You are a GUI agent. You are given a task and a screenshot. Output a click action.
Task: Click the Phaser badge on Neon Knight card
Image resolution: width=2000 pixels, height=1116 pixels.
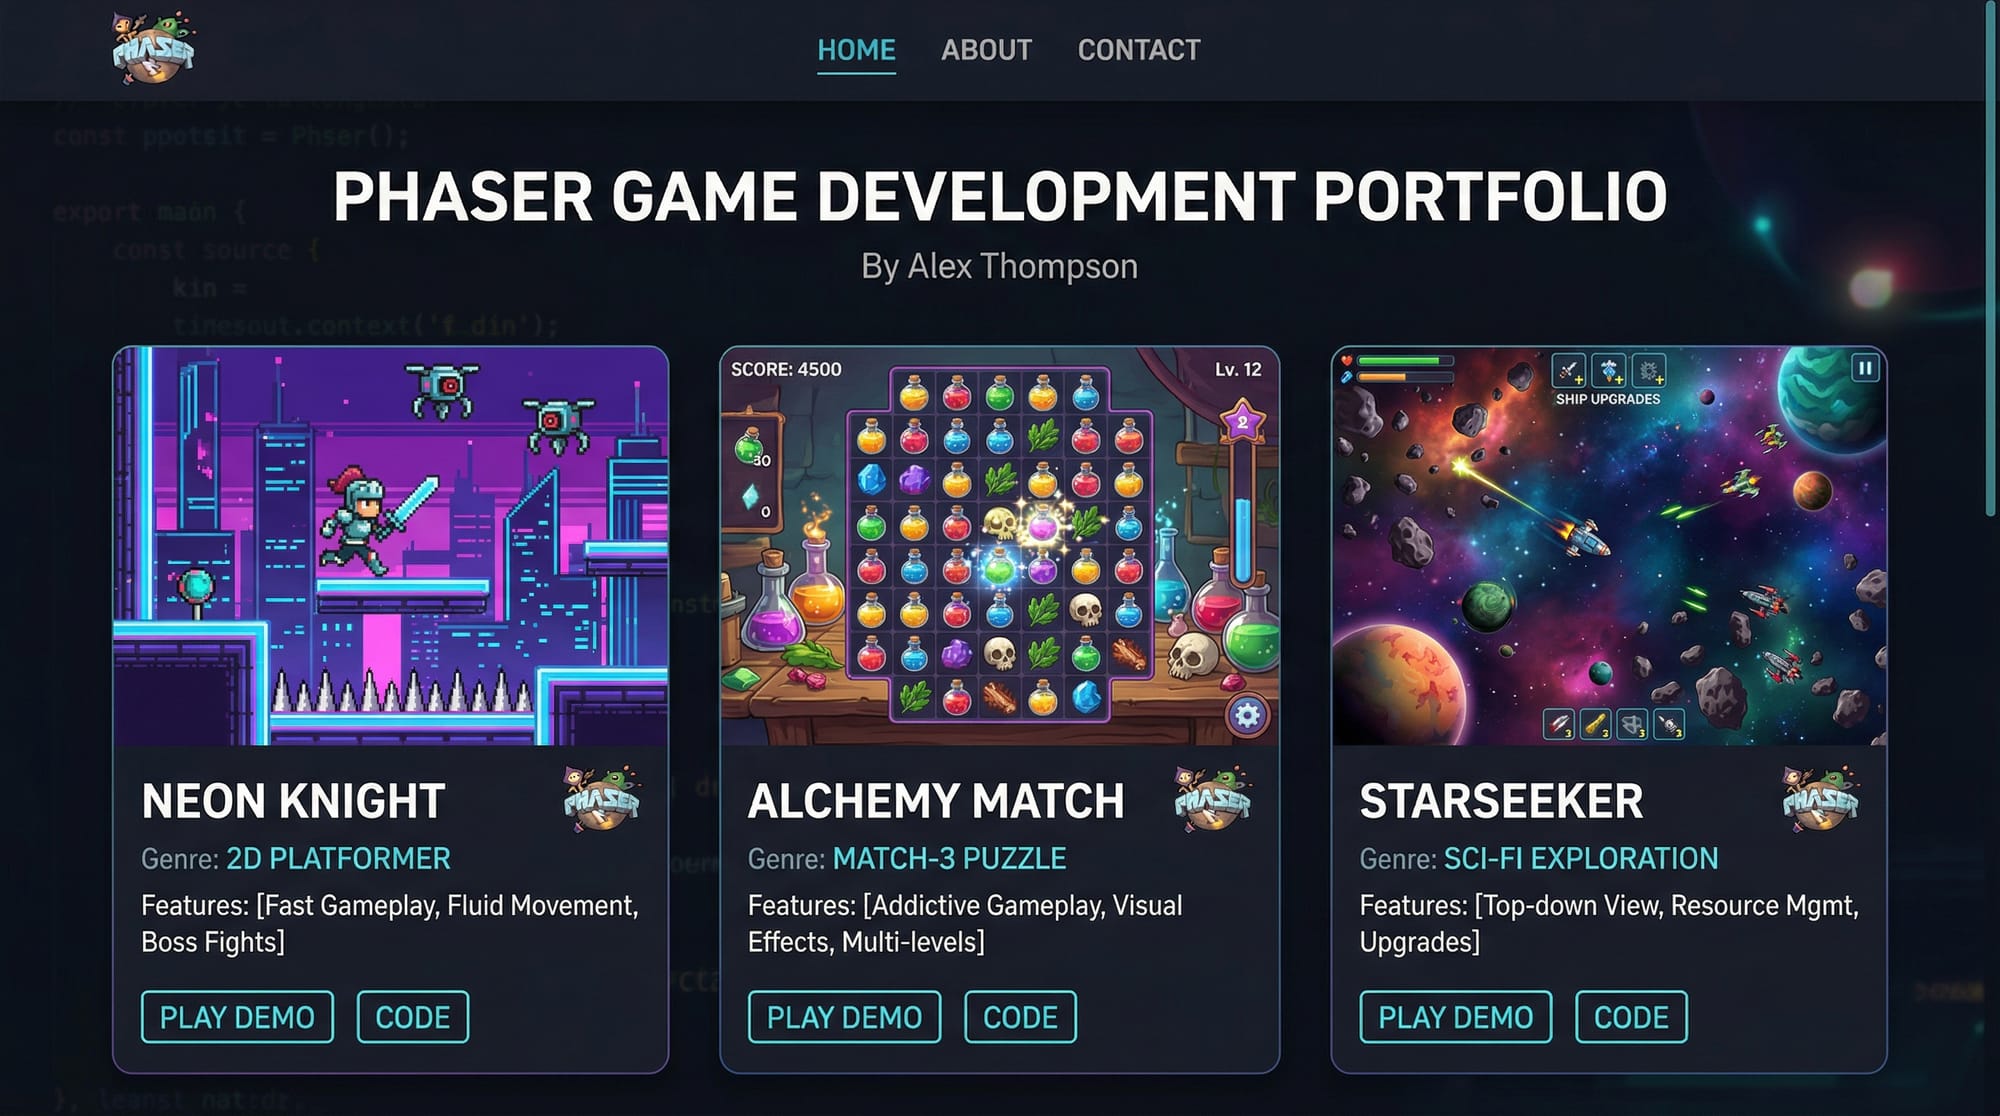601,799
